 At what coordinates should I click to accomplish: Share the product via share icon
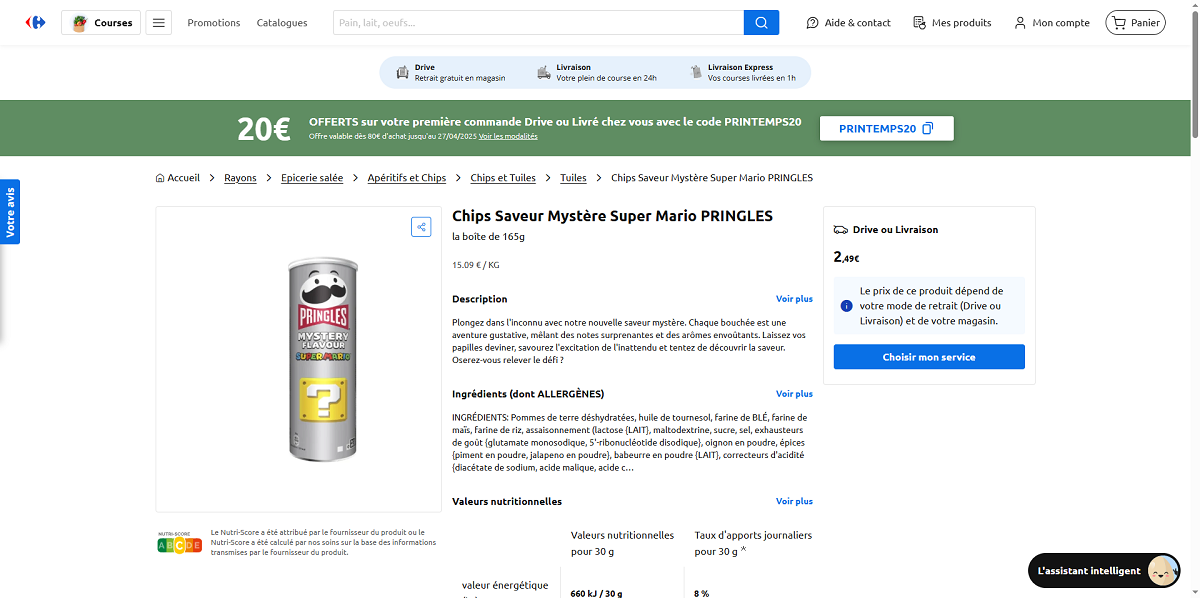(x=421, y=227)
